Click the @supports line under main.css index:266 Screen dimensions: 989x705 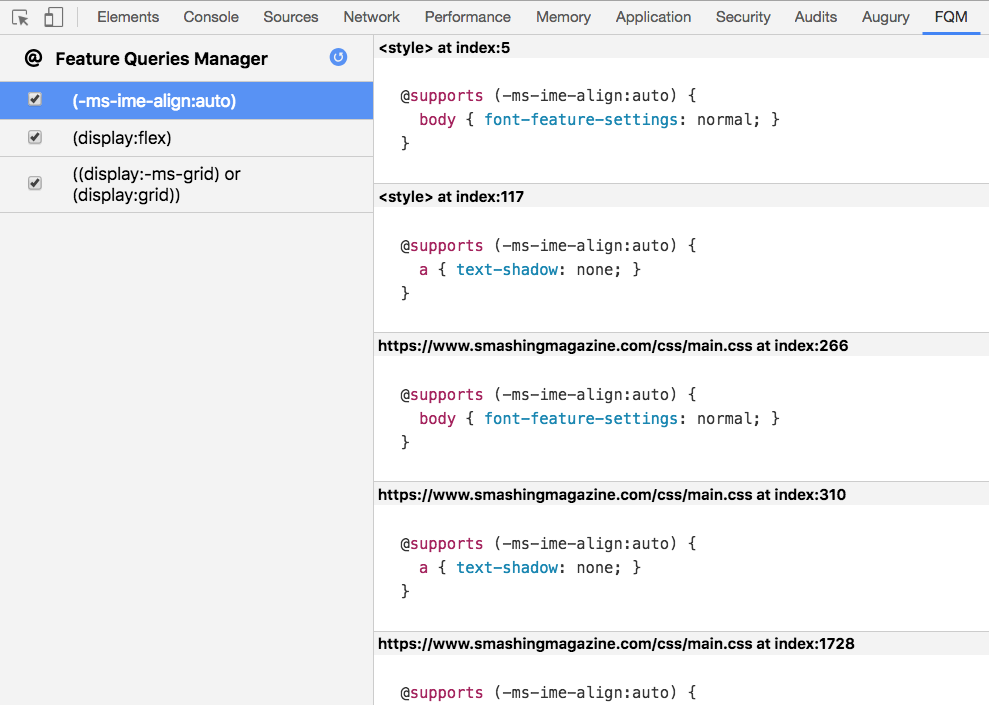coord(548,395)
